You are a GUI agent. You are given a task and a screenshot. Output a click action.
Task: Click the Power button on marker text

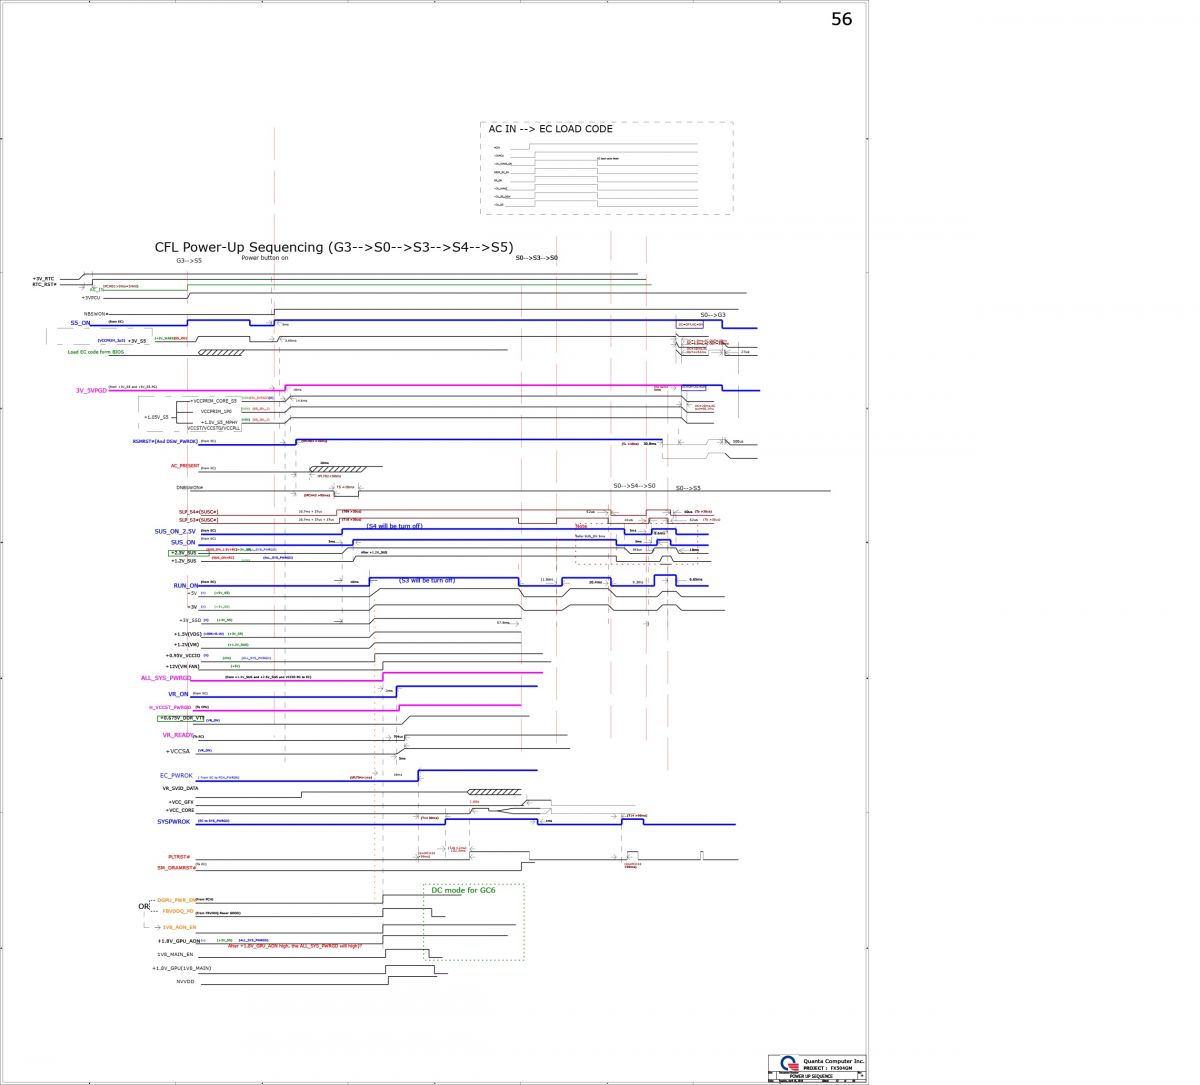tap(265, 258)
